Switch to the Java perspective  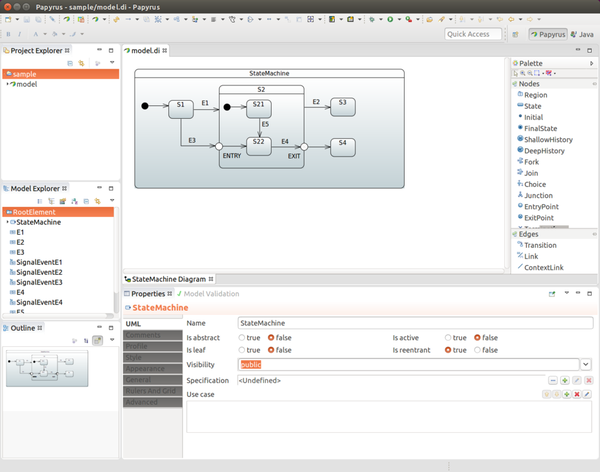[581, 34]
